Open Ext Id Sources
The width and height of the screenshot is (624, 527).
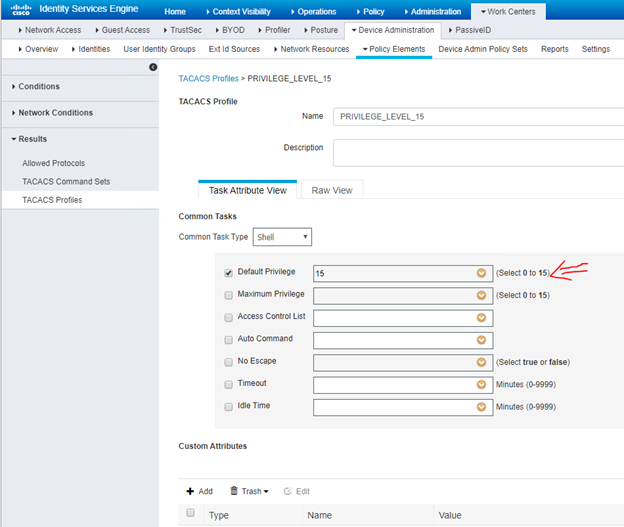(234, 49)
